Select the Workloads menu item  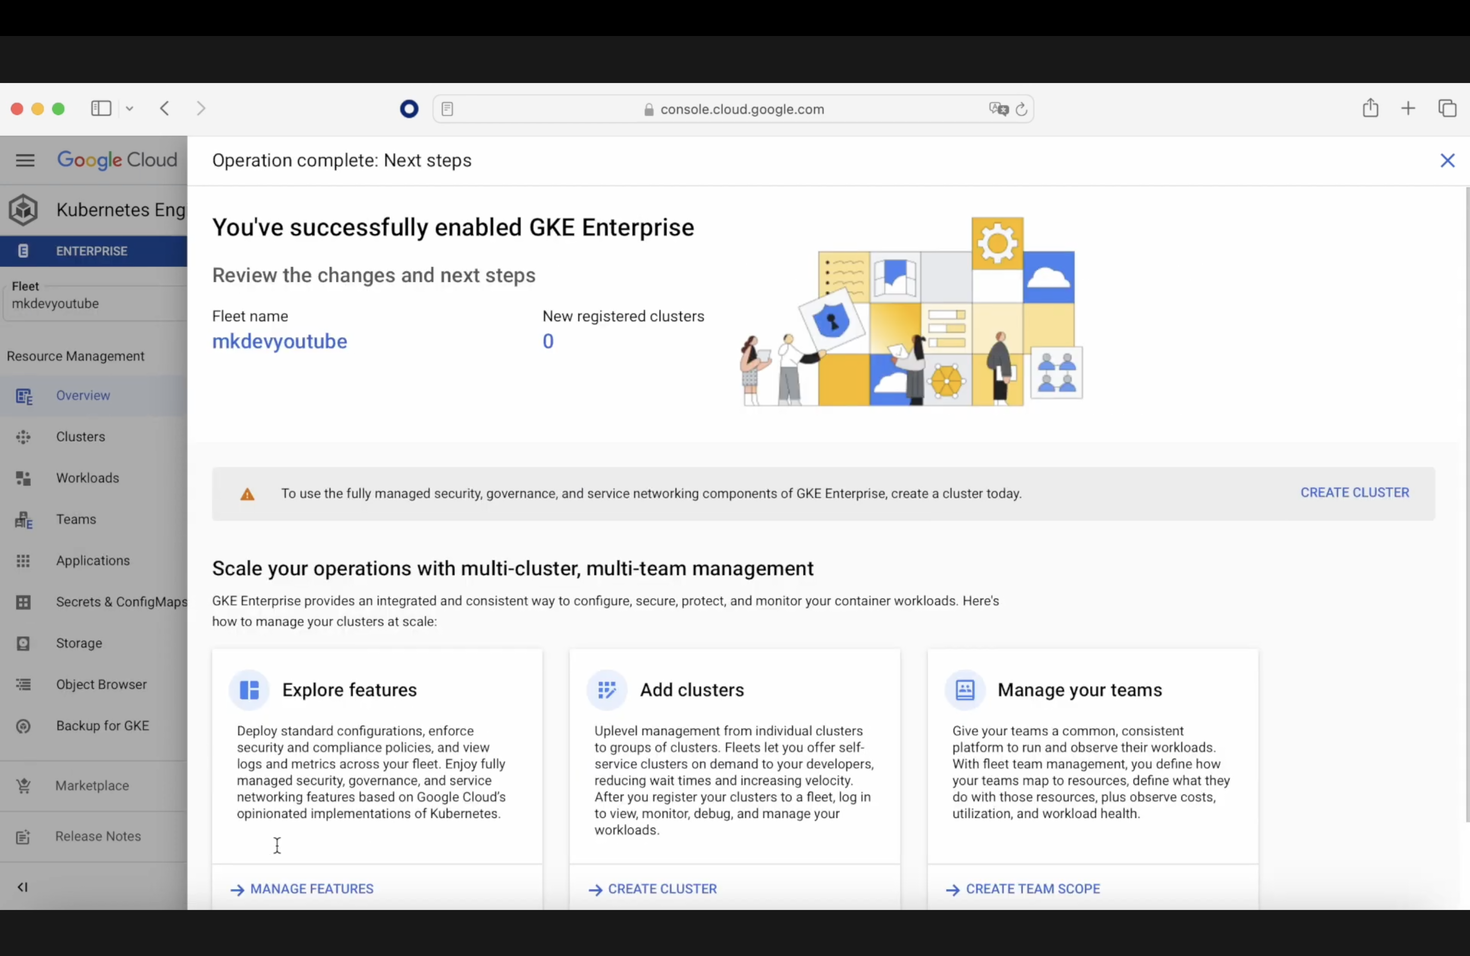tap(94, 478)
